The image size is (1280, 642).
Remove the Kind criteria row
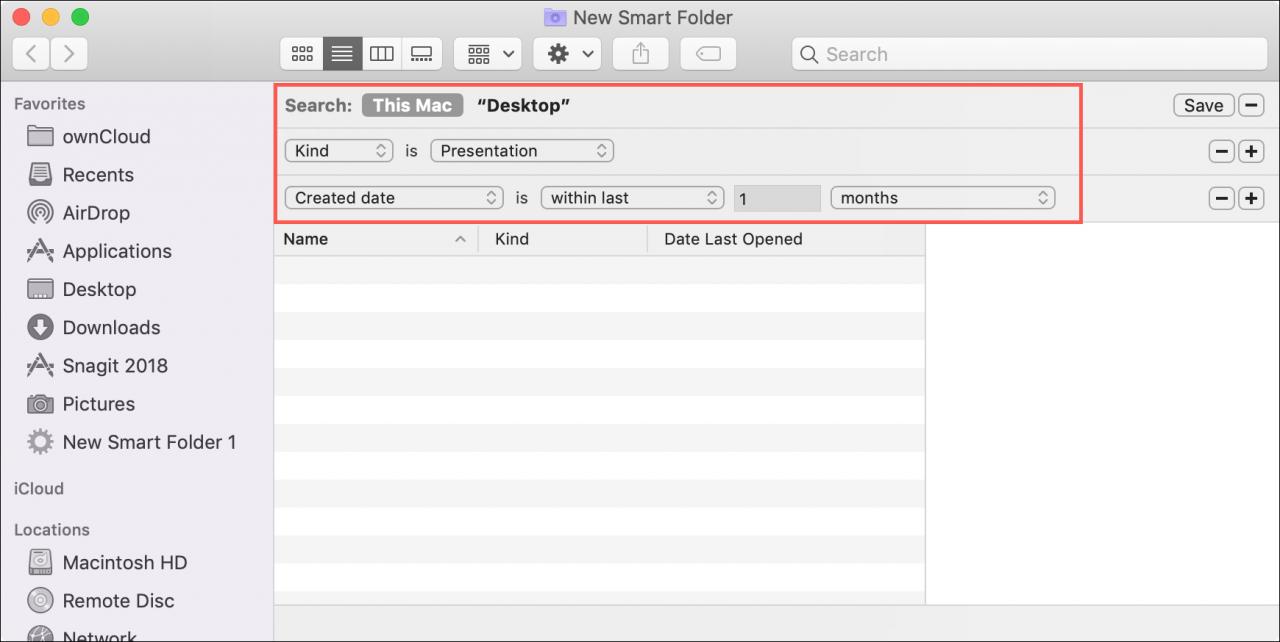click(1221, 152)
